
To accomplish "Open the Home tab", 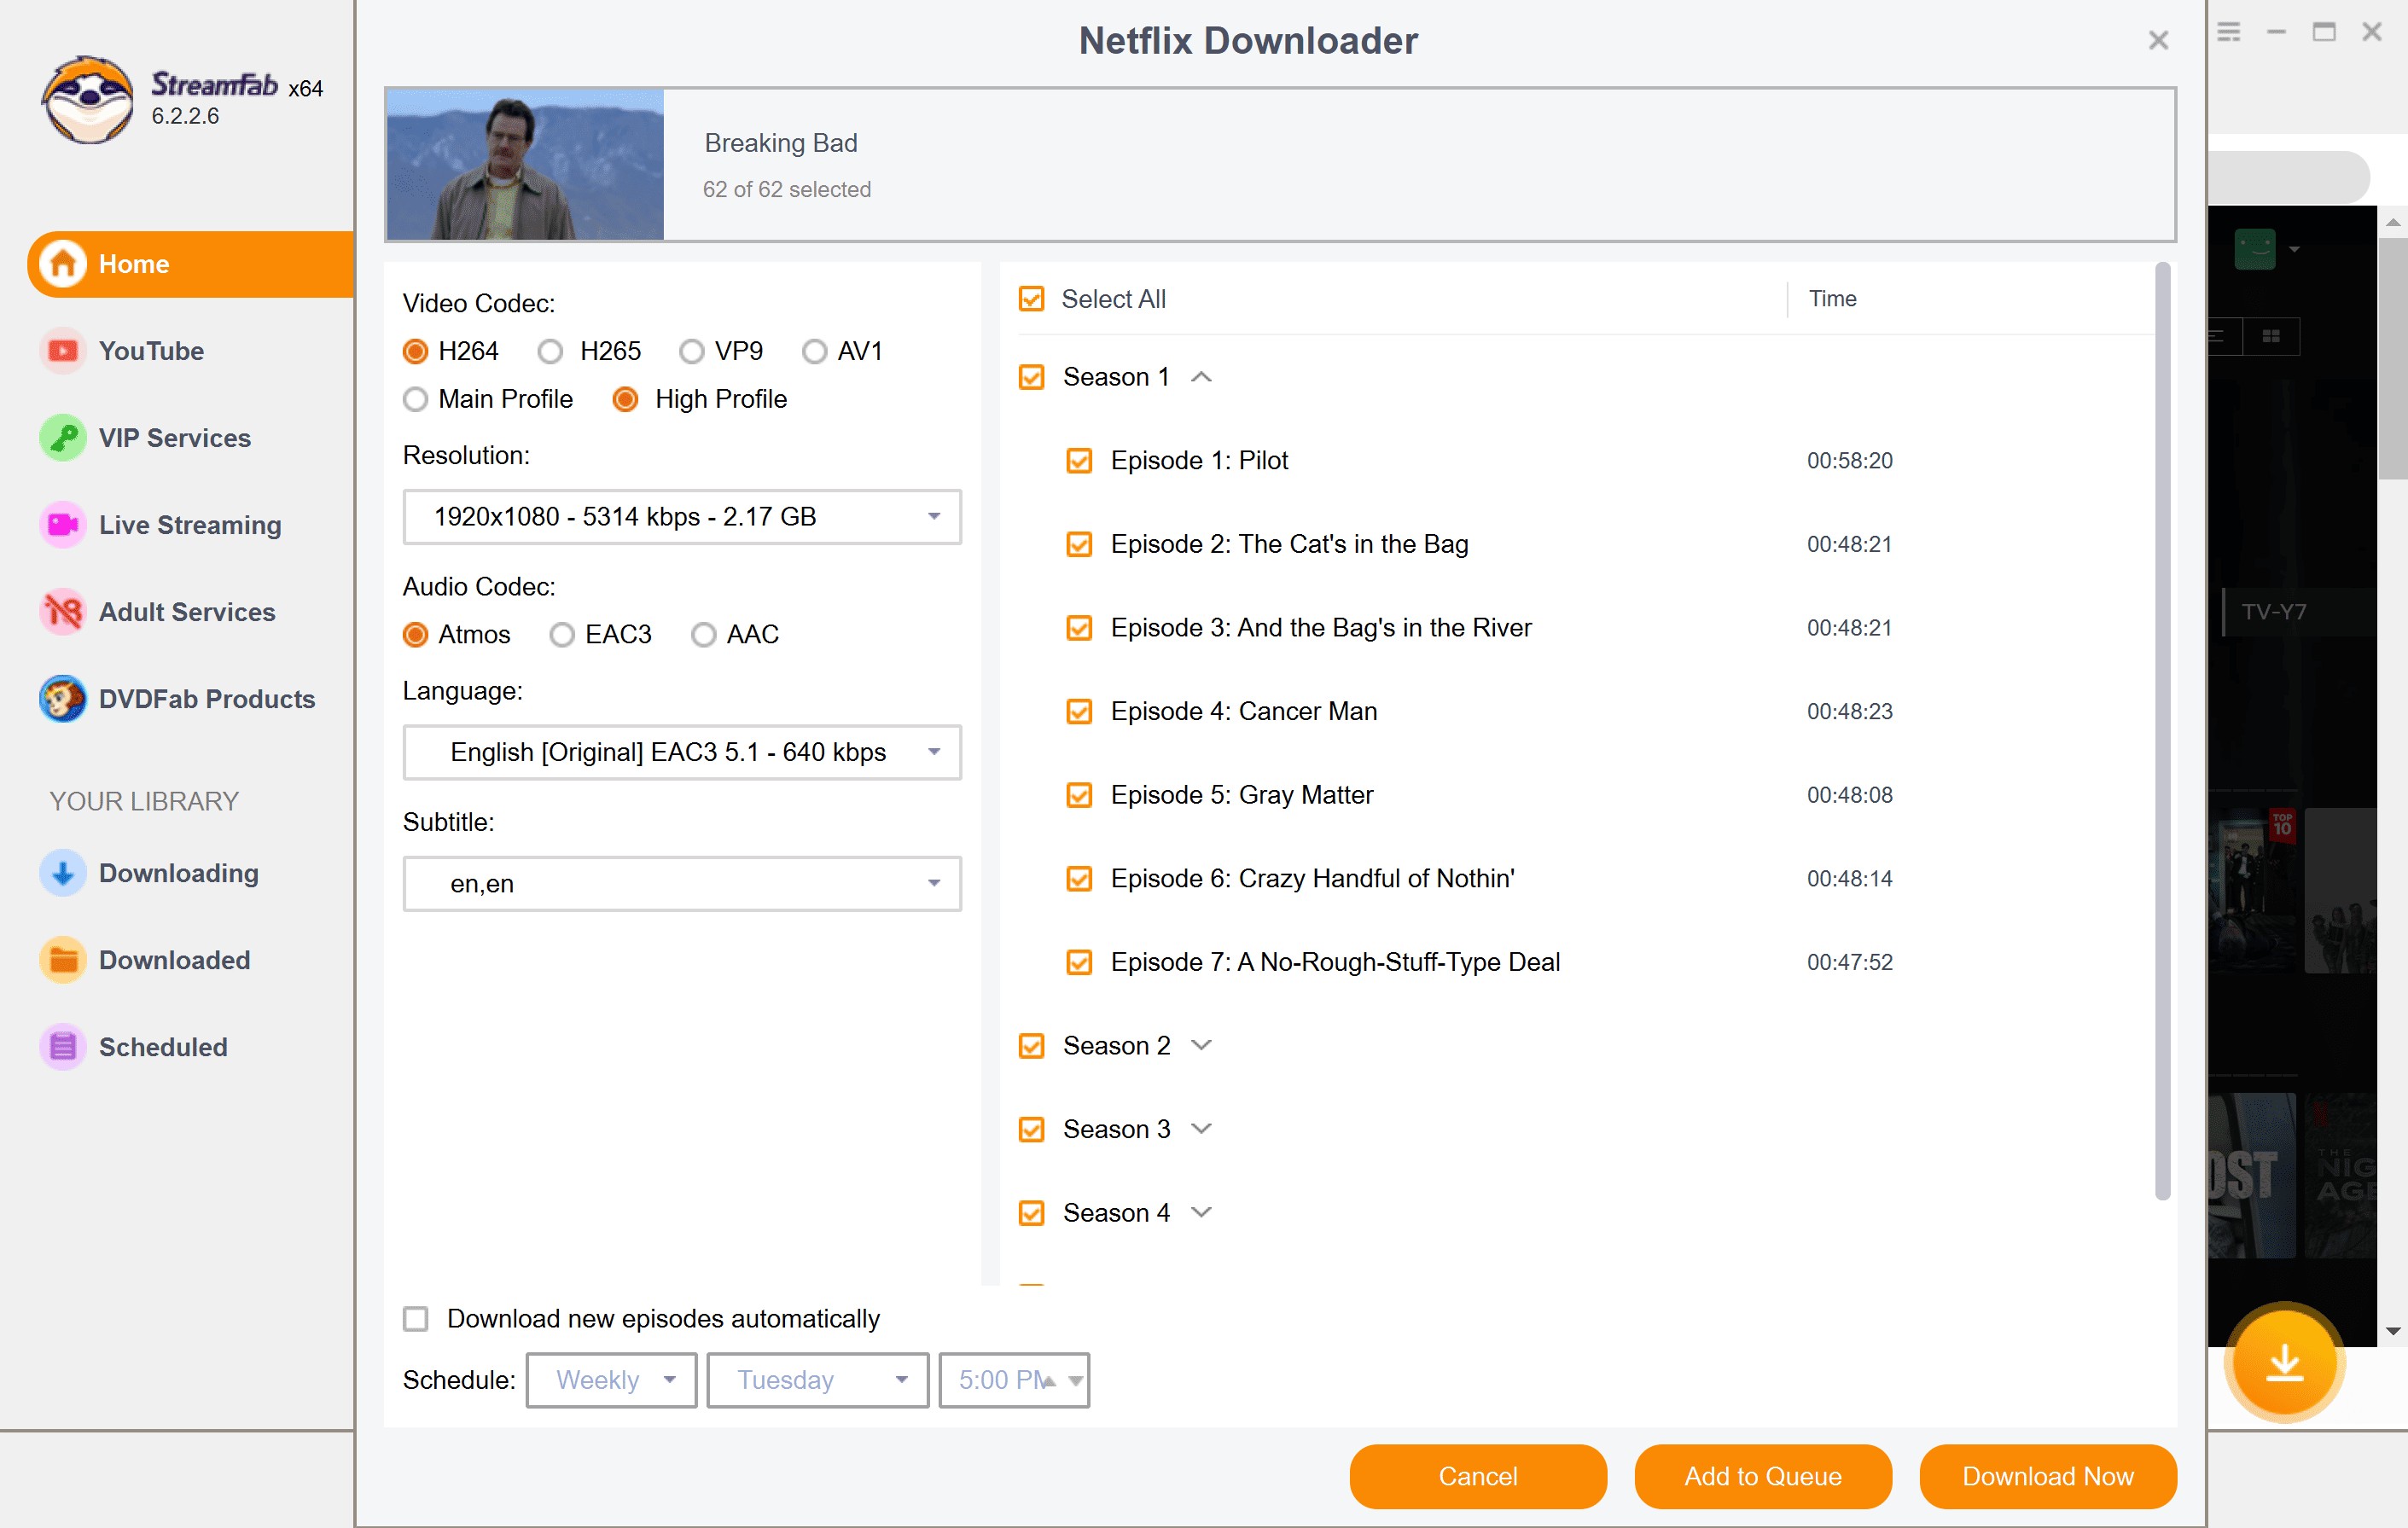I will coord(191,264).
